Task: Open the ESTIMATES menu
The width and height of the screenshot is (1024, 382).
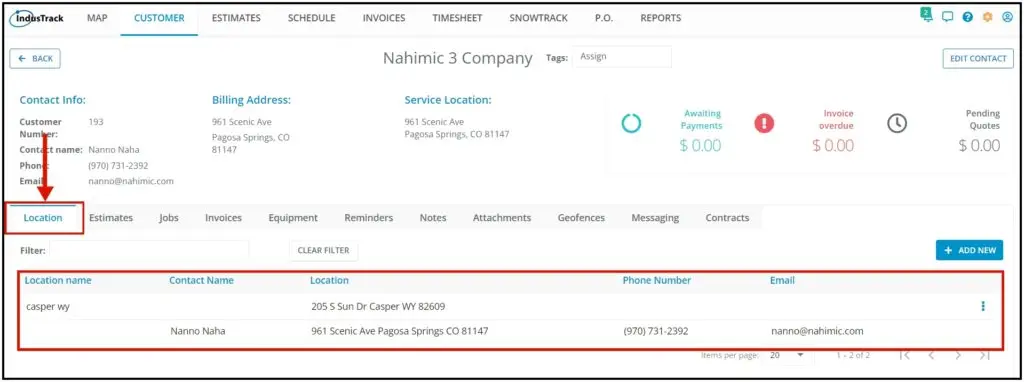Action: point(236,18)
